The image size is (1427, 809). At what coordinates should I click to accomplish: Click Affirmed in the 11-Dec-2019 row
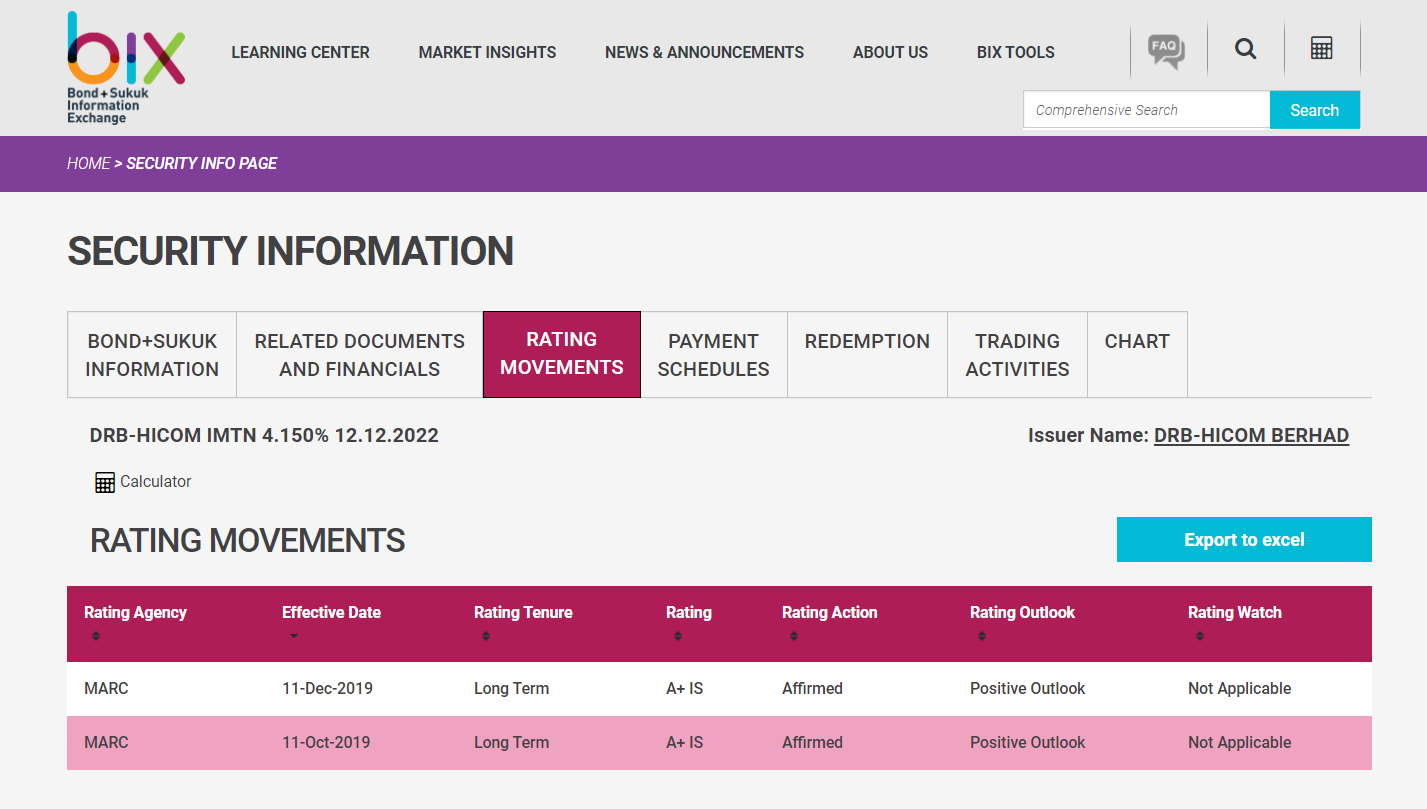click(x=812, y=689)
